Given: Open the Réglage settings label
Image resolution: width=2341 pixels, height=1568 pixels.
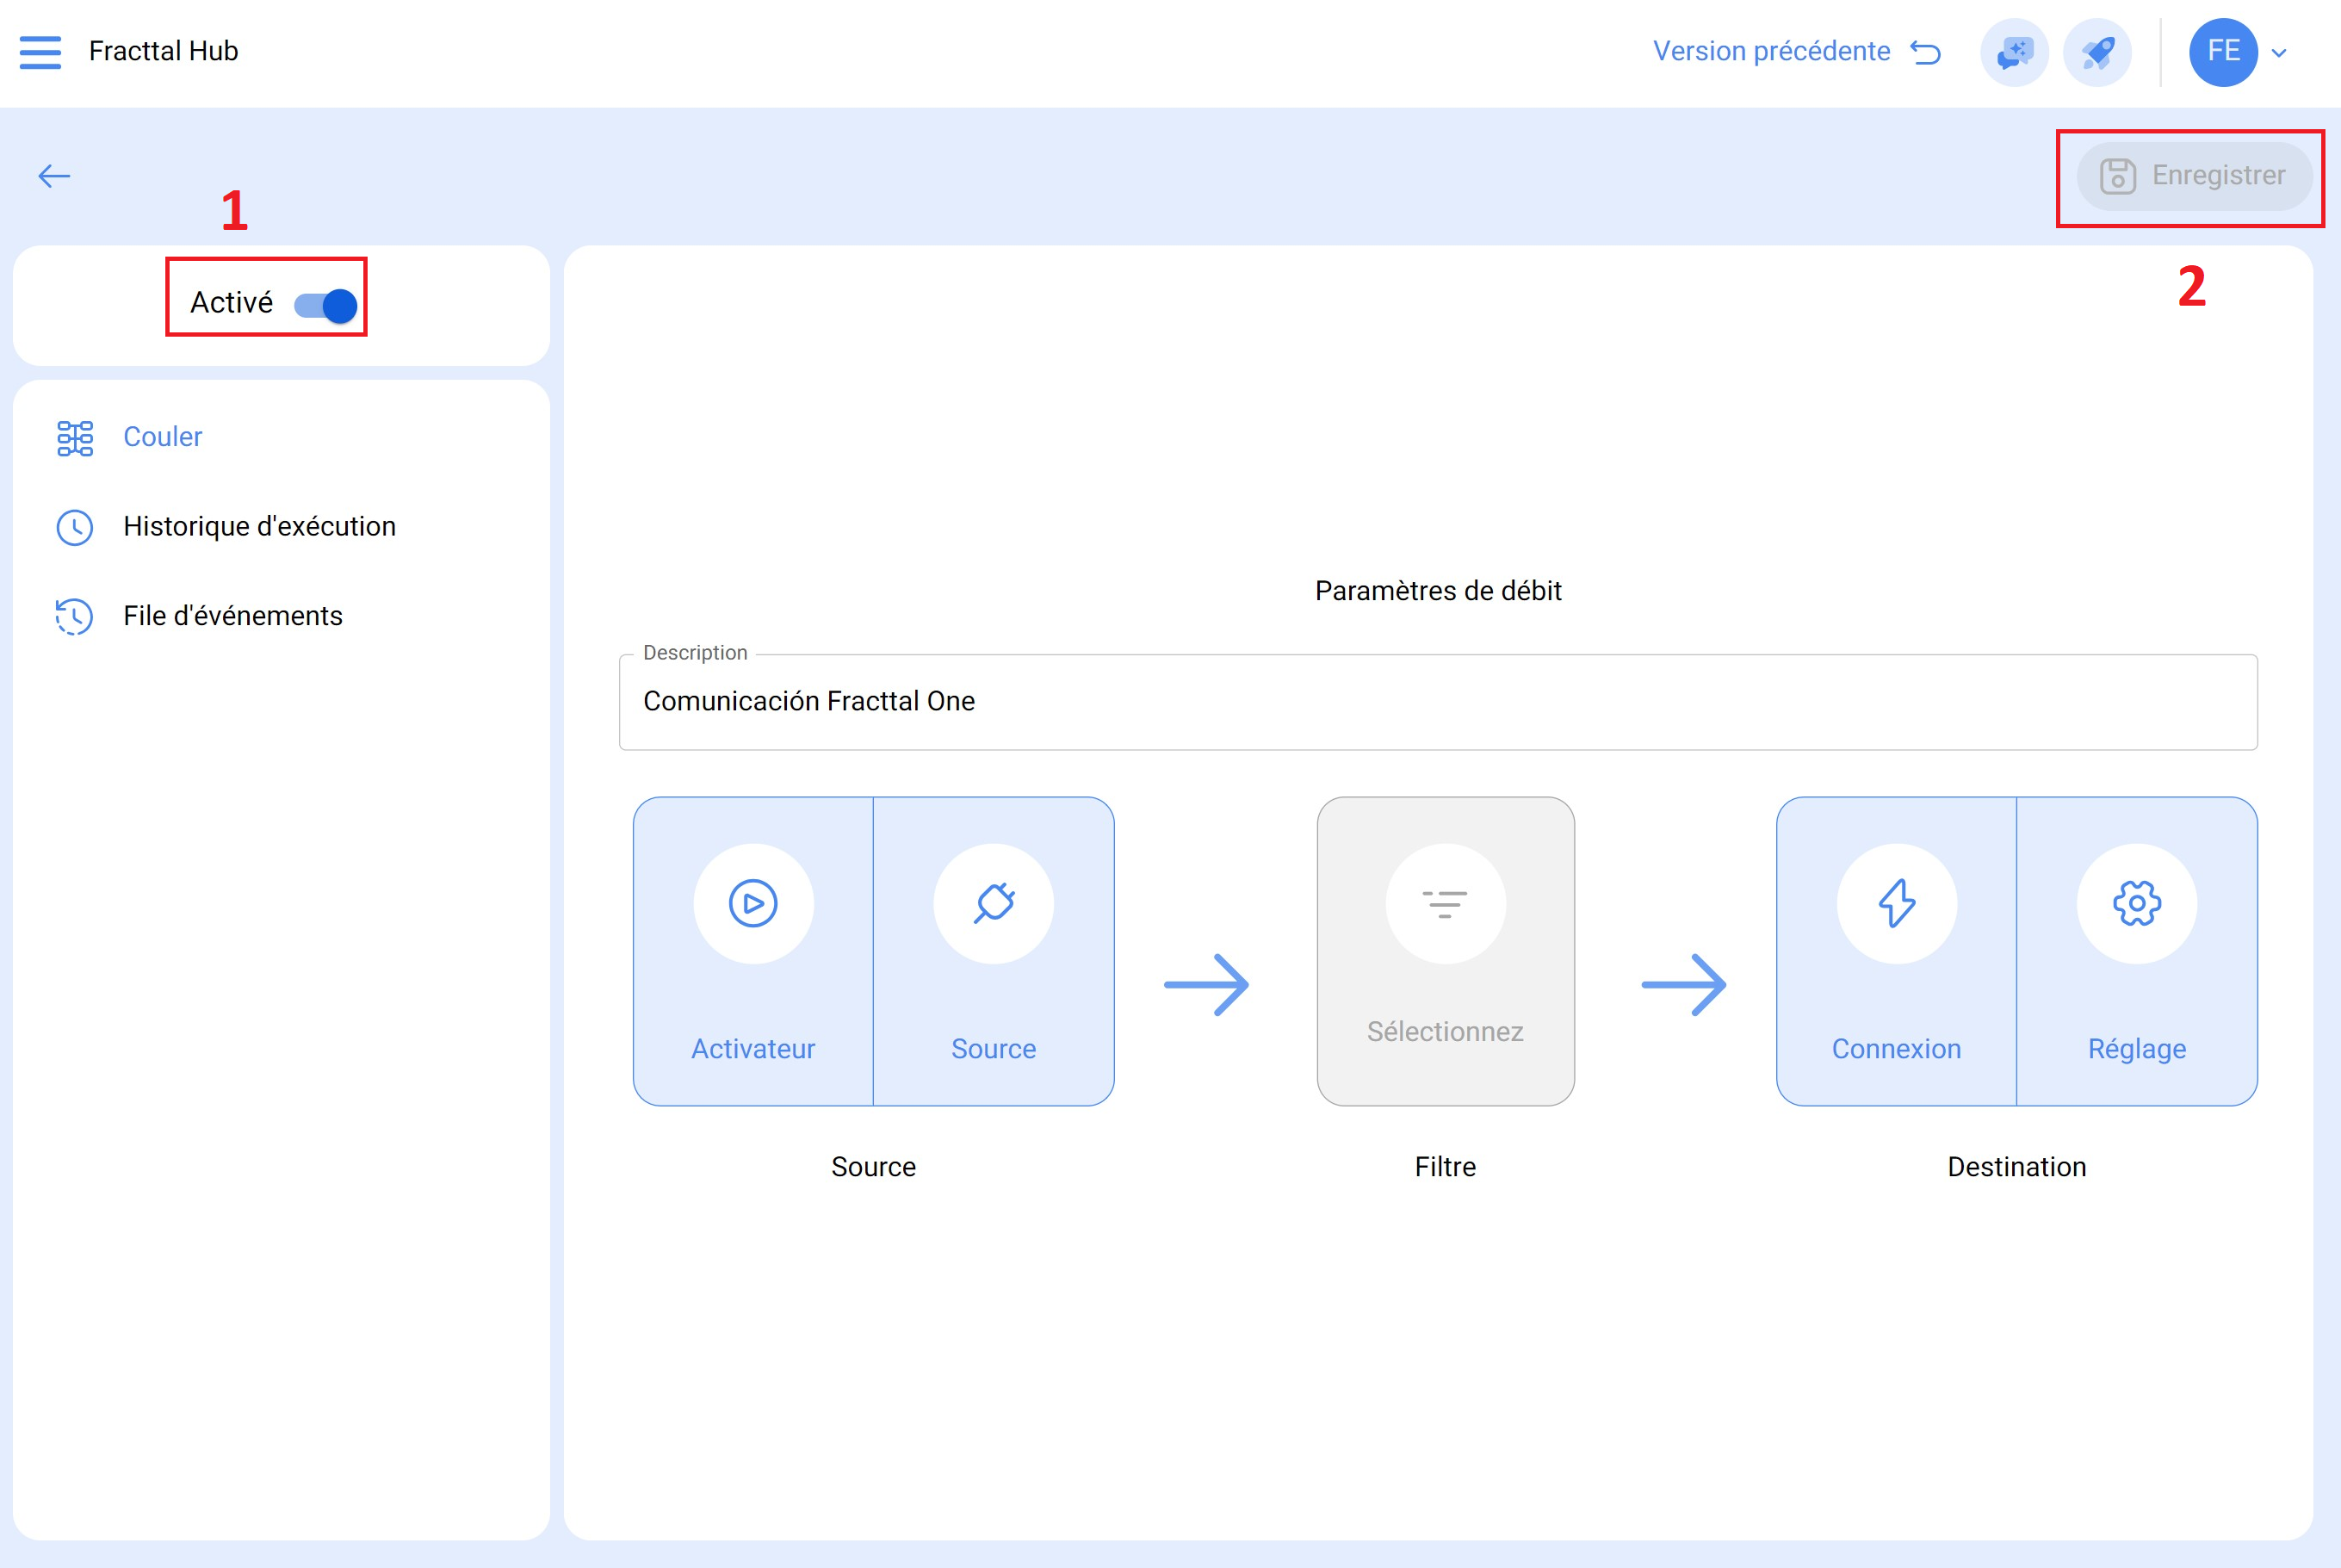Looking at the screenshot, I should 2137,1049.
